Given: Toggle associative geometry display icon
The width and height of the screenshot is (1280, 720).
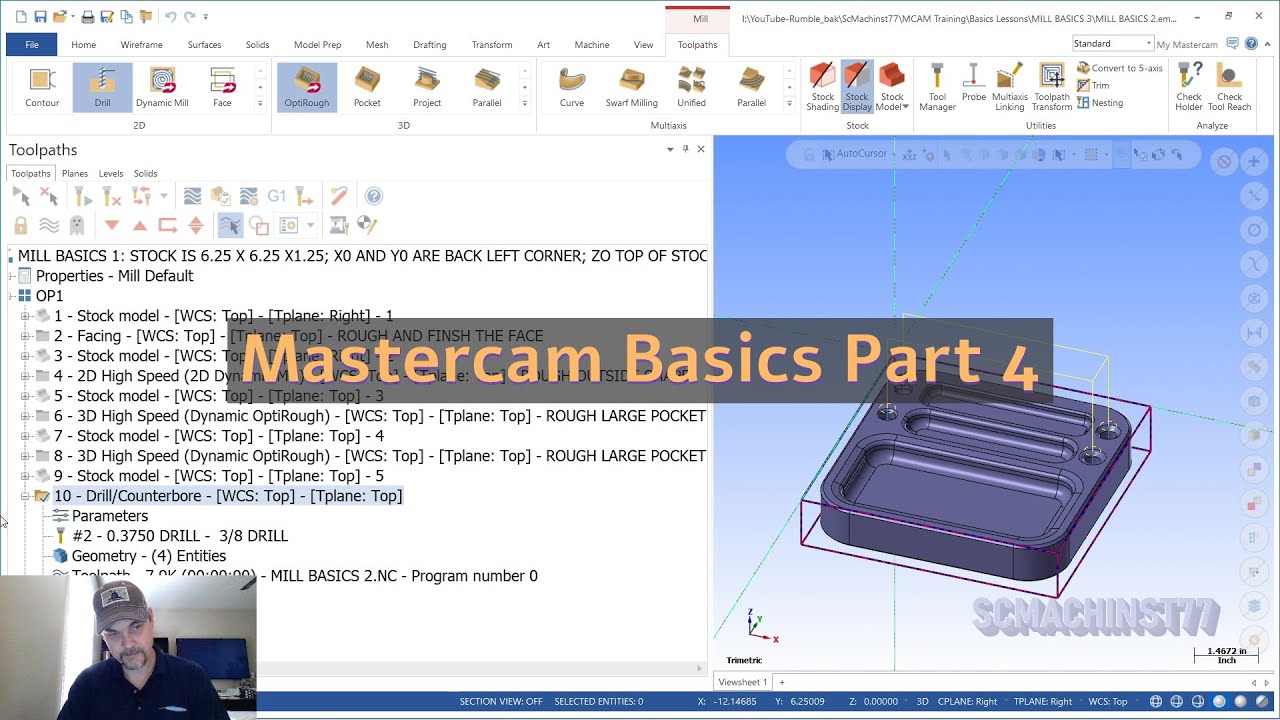Looking at the screenshot, I should click(259, 225).
